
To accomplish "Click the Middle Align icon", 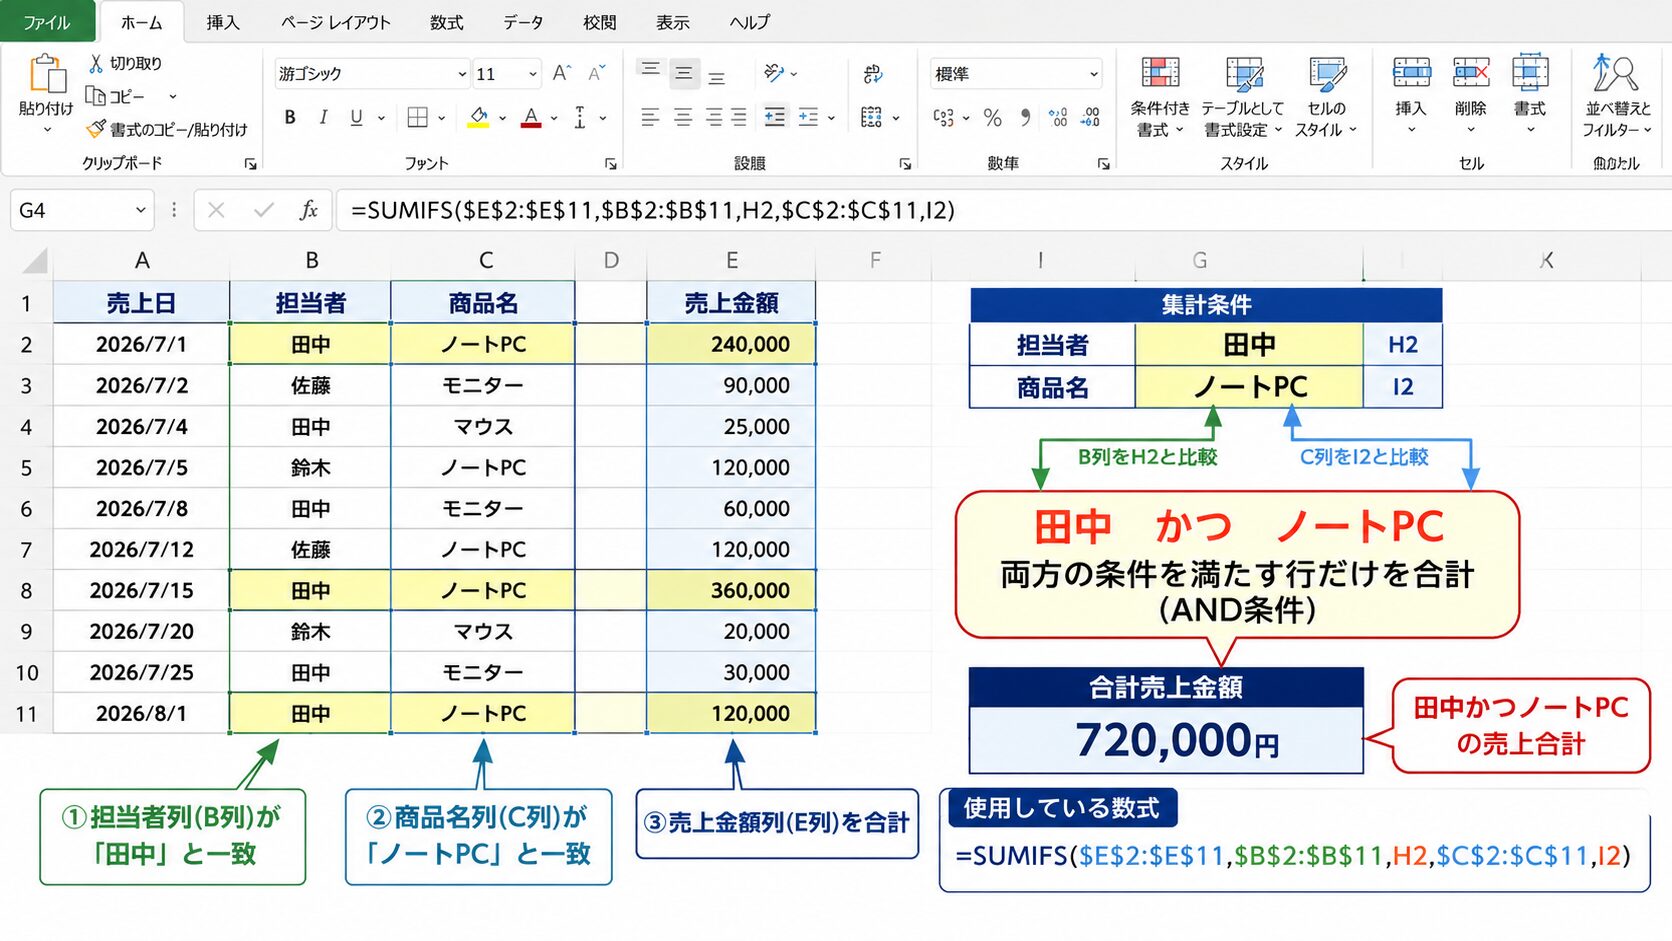I will tap(684, 73).
